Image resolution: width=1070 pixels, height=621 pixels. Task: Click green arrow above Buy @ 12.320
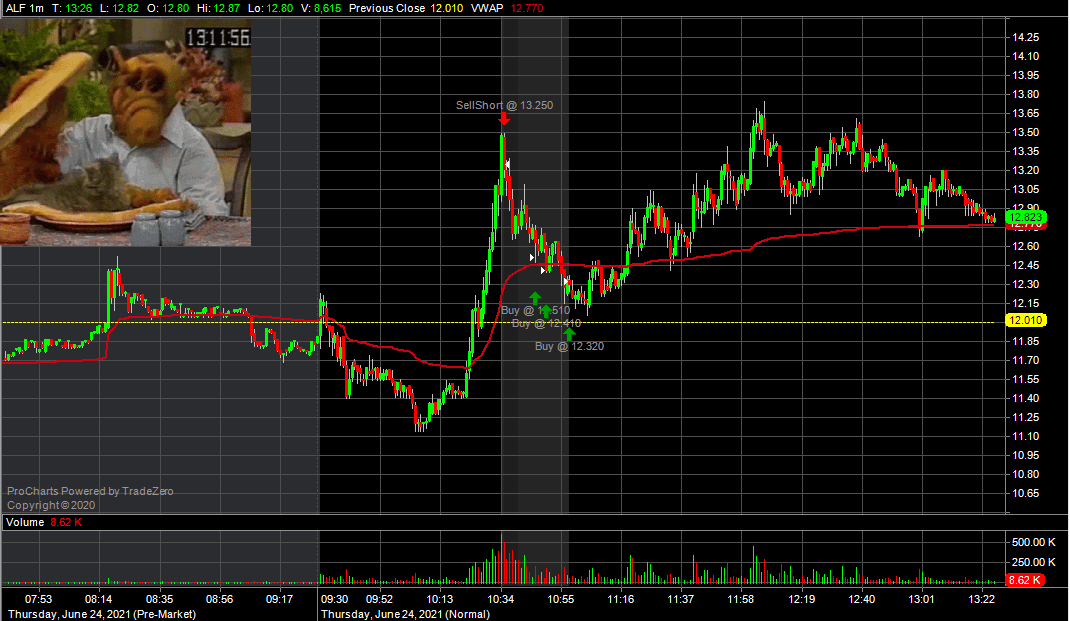[569, 334]
